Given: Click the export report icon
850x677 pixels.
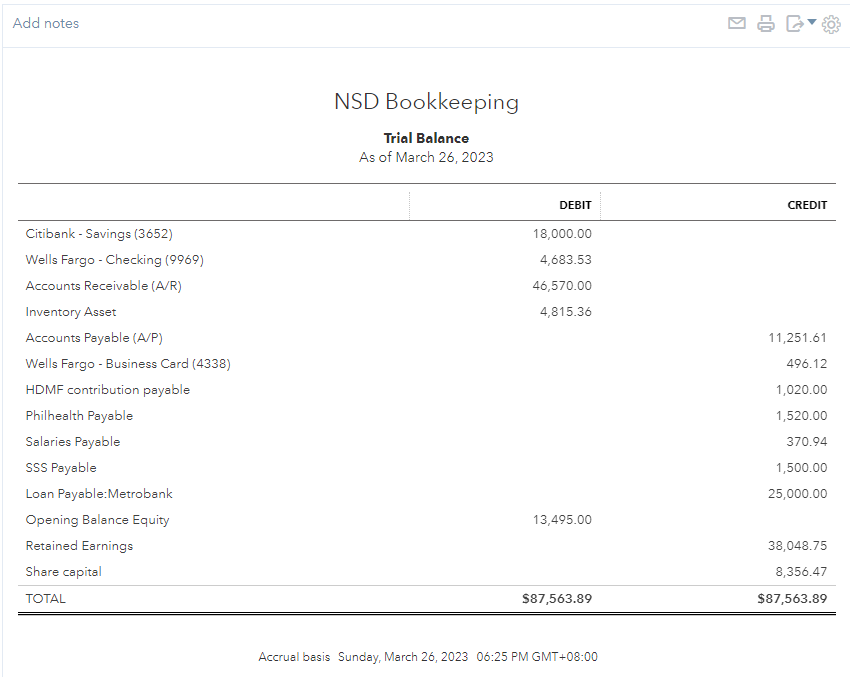Looking at the screenshot, I should point(795,24).
